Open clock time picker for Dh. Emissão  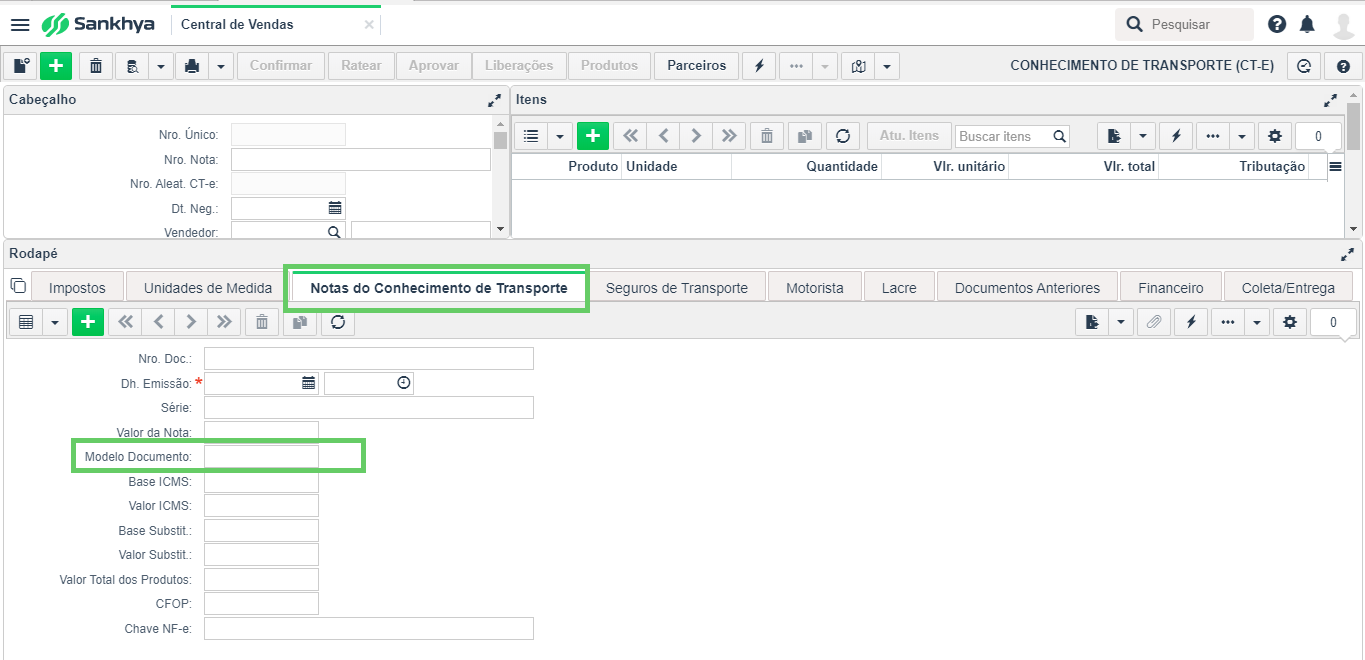(403, 383)
